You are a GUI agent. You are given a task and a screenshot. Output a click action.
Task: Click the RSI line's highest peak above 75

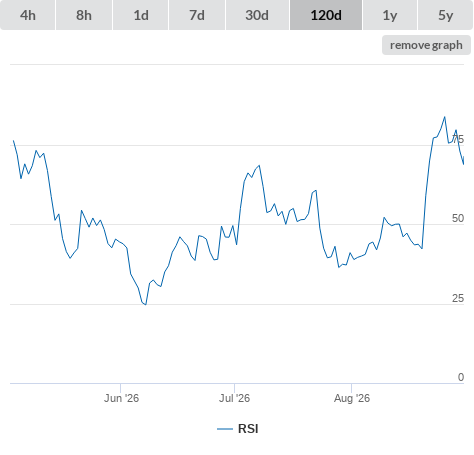(x=444, y=117)
